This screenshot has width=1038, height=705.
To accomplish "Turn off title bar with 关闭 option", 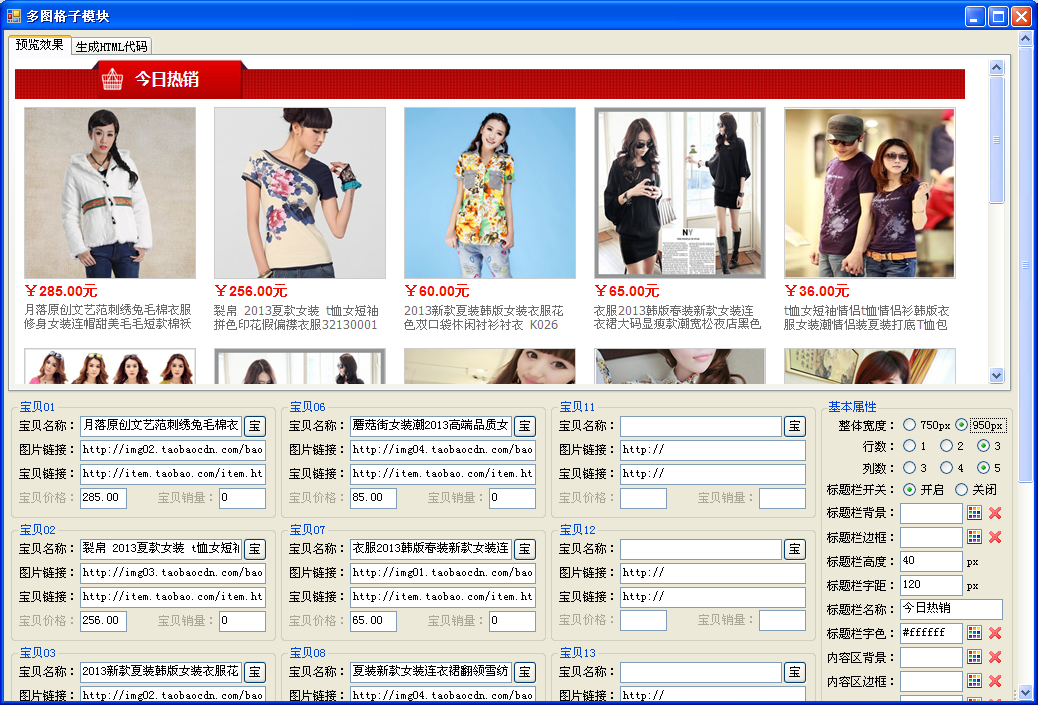I will (x=962, y=490).
